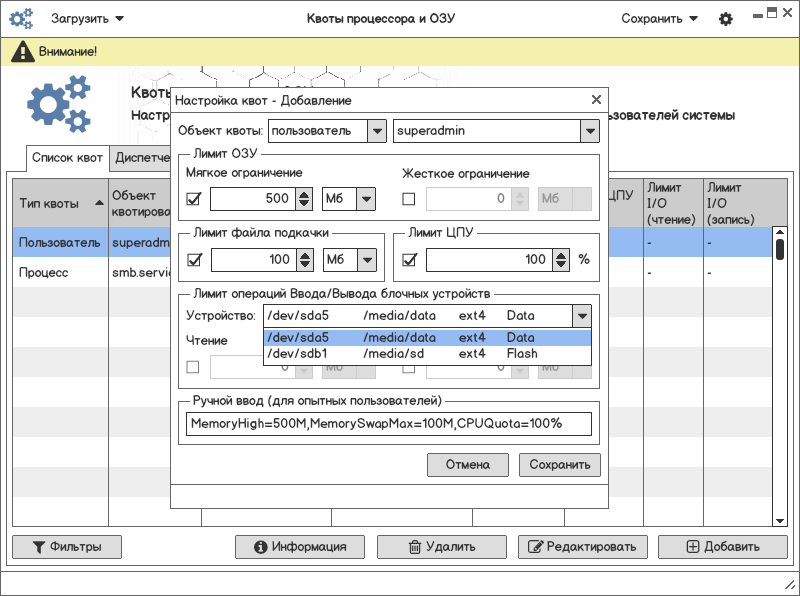Click the pencil icon on the Редактировать button

pos(535,547)
